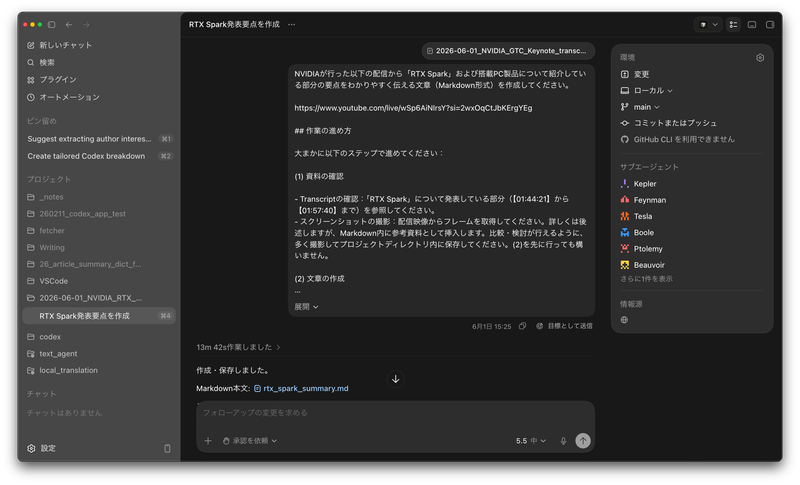Select the Beauvoir subagent
This screenshot has height=485, width=800.
(x=643, y=266)
